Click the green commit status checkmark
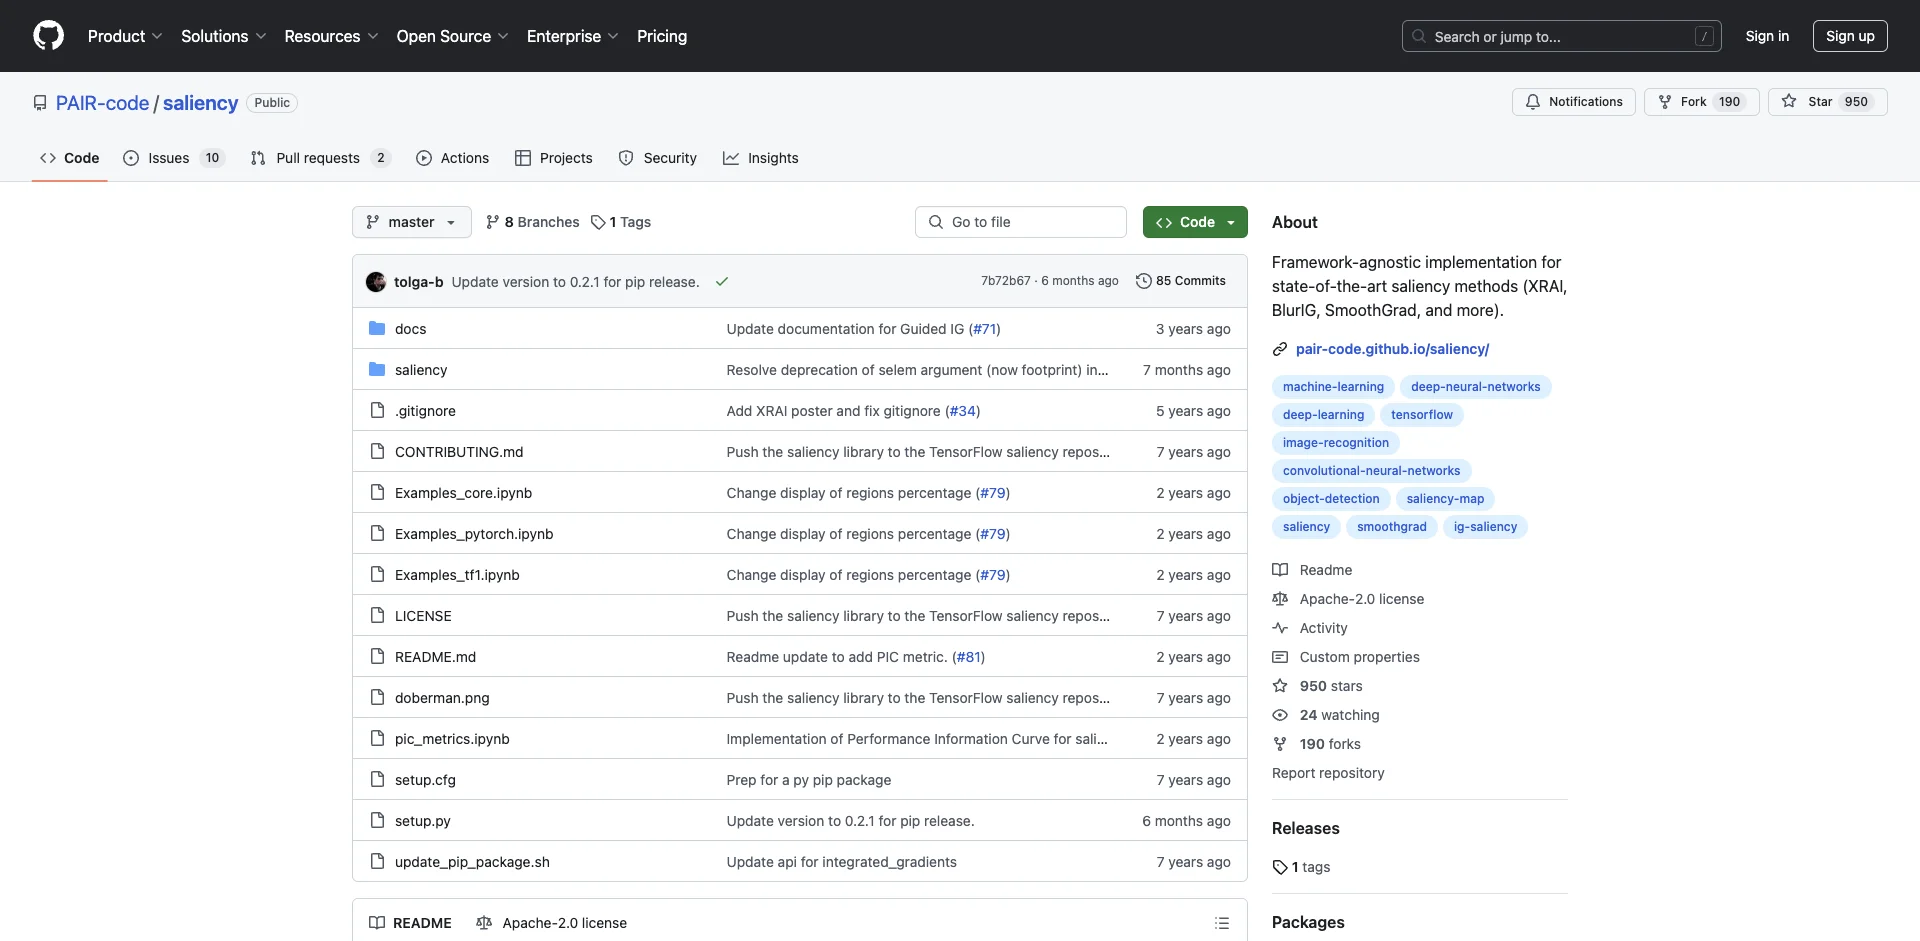Screen dimensions: 1920x941 [721, 282]
